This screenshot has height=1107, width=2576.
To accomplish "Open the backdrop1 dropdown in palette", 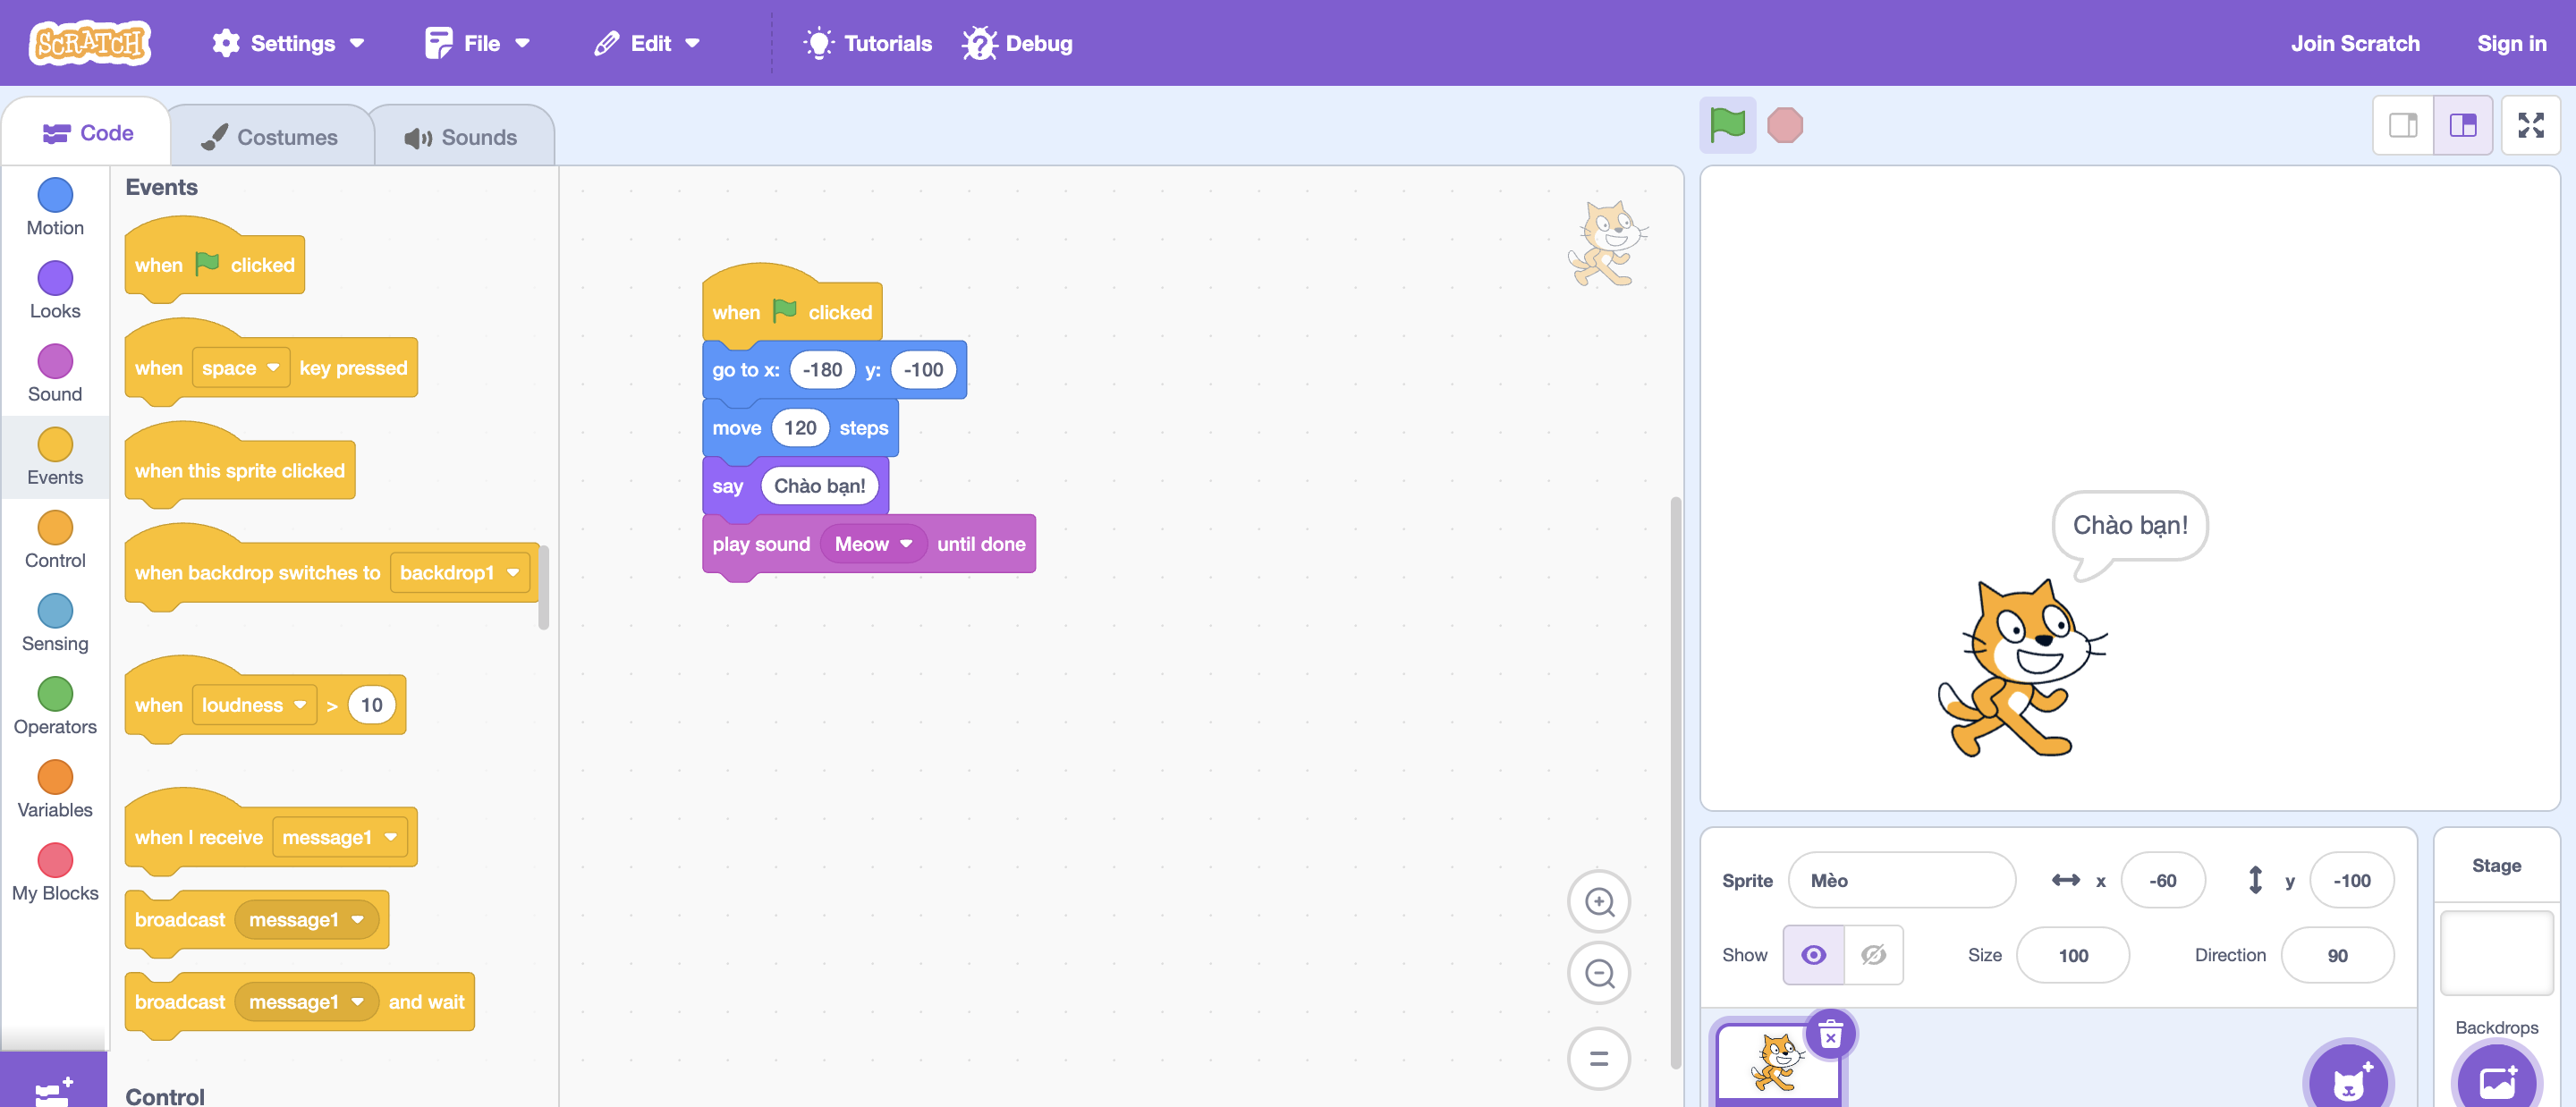I will 459,572.
